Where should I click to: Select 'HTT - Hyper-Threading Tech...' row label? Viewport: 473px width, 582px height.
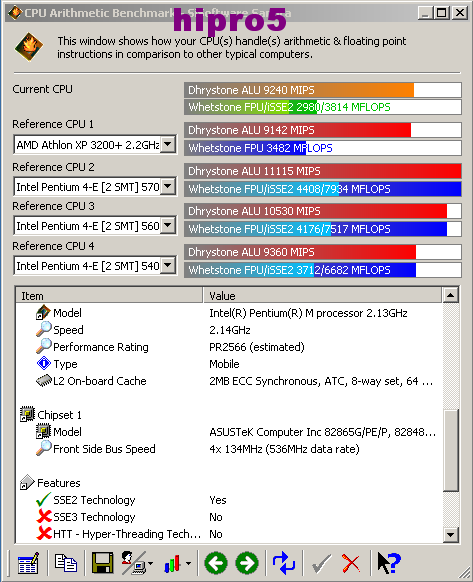click(127, 534)
